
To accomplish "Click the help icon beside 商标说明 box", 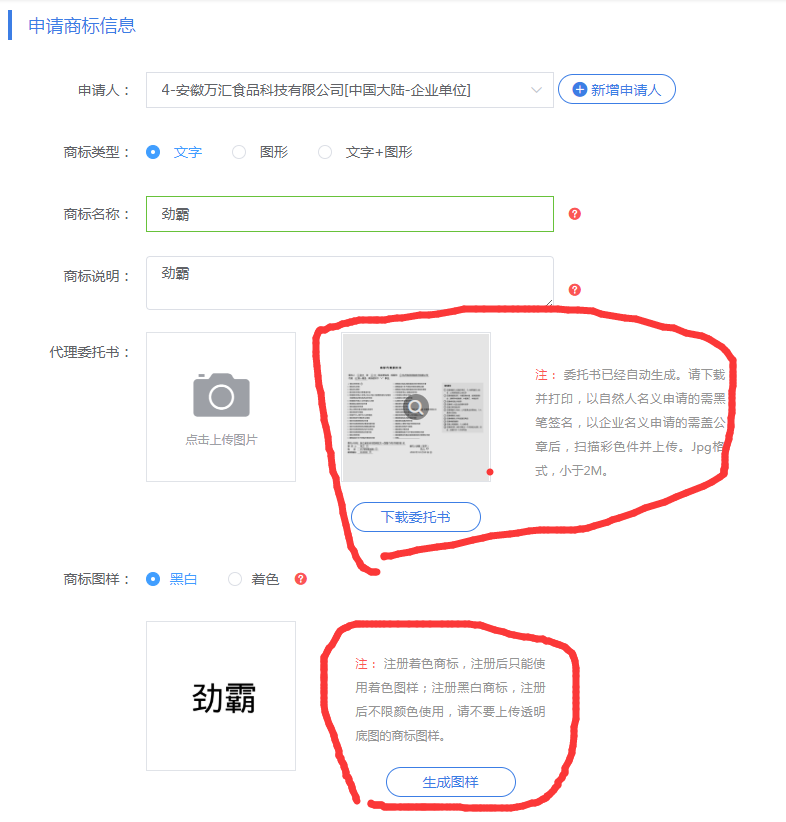I will 575,290.
